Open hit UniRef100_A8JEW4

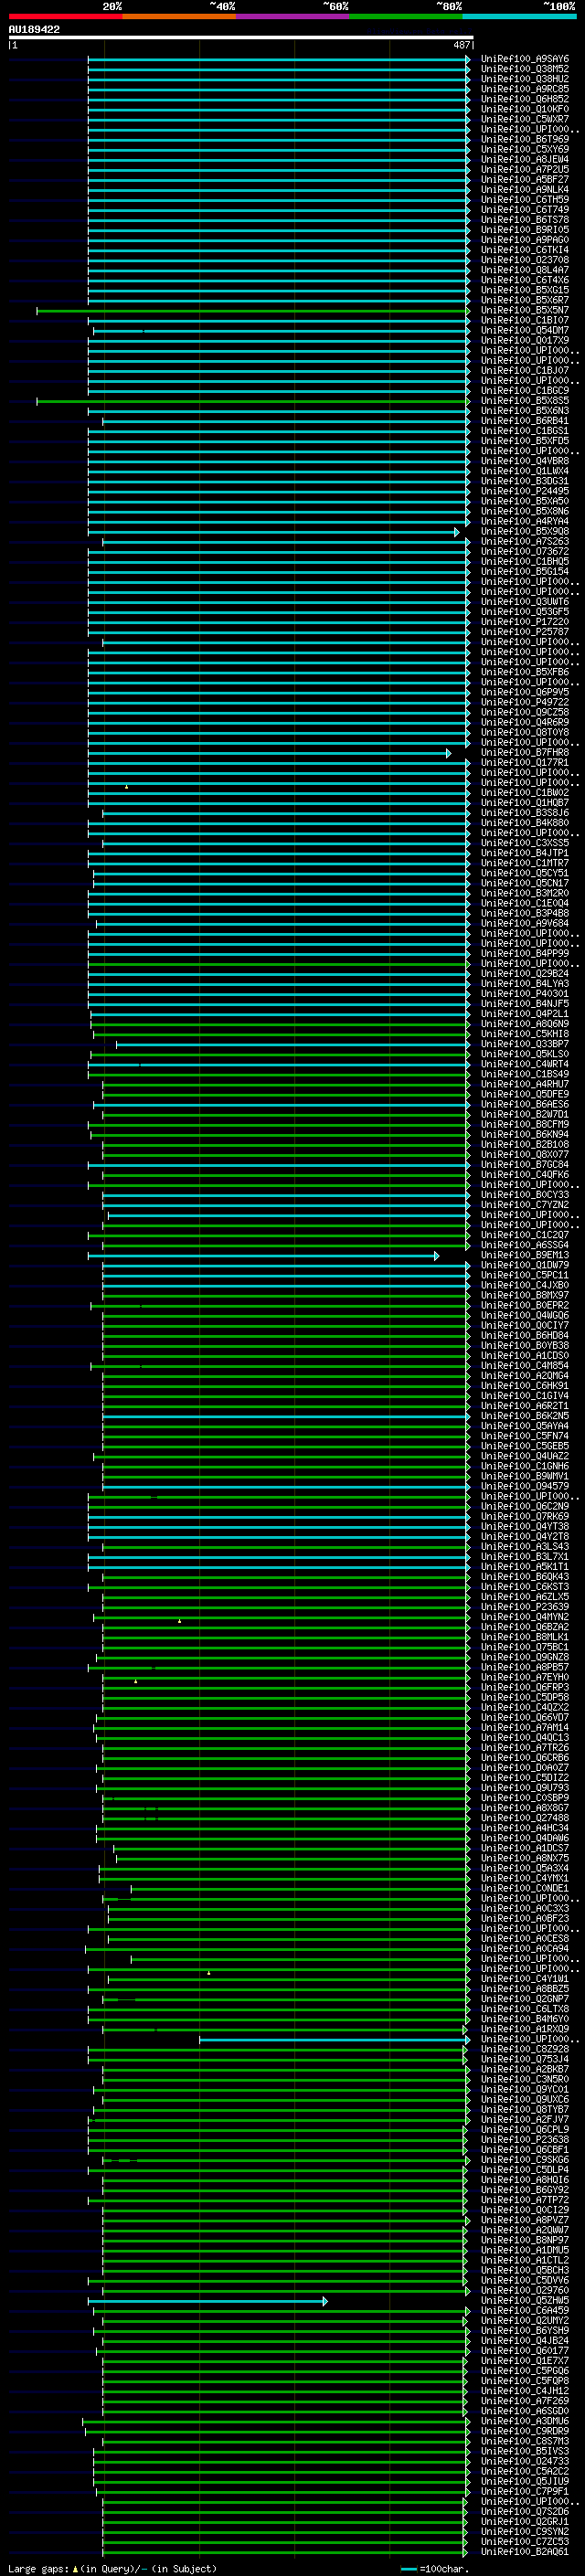pos(524,159)
